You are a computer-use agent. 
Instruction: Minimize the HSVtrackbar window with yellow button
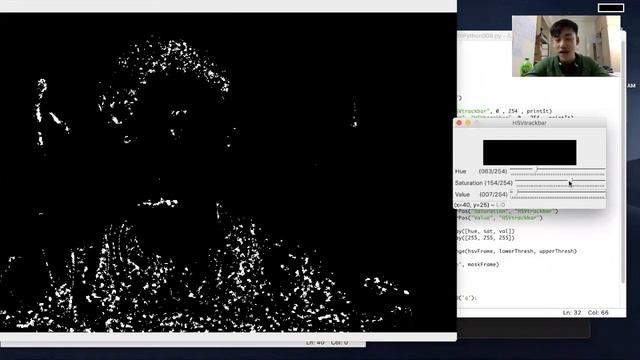[468, 123]
